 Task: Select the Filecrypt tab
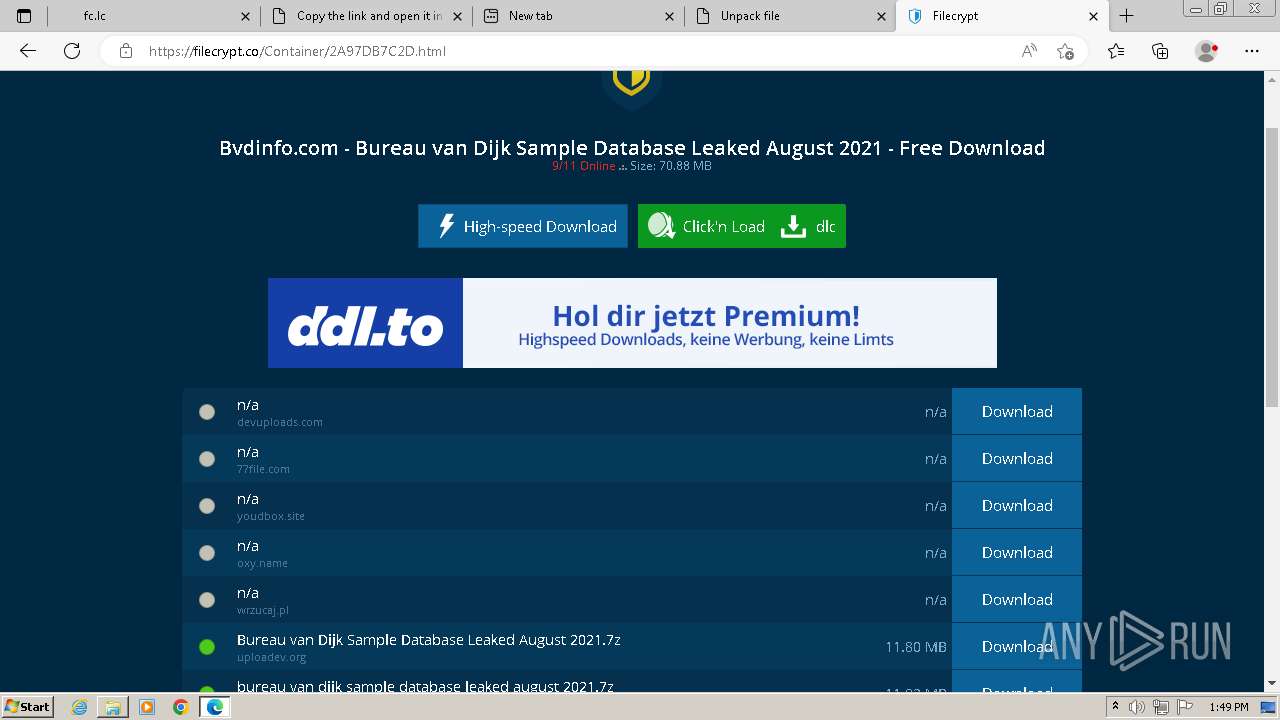click(1003, 16)
